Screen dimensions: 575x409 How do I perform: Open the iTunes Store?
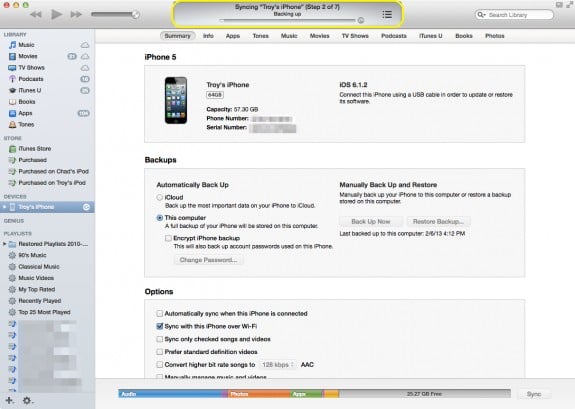[34, 149]
